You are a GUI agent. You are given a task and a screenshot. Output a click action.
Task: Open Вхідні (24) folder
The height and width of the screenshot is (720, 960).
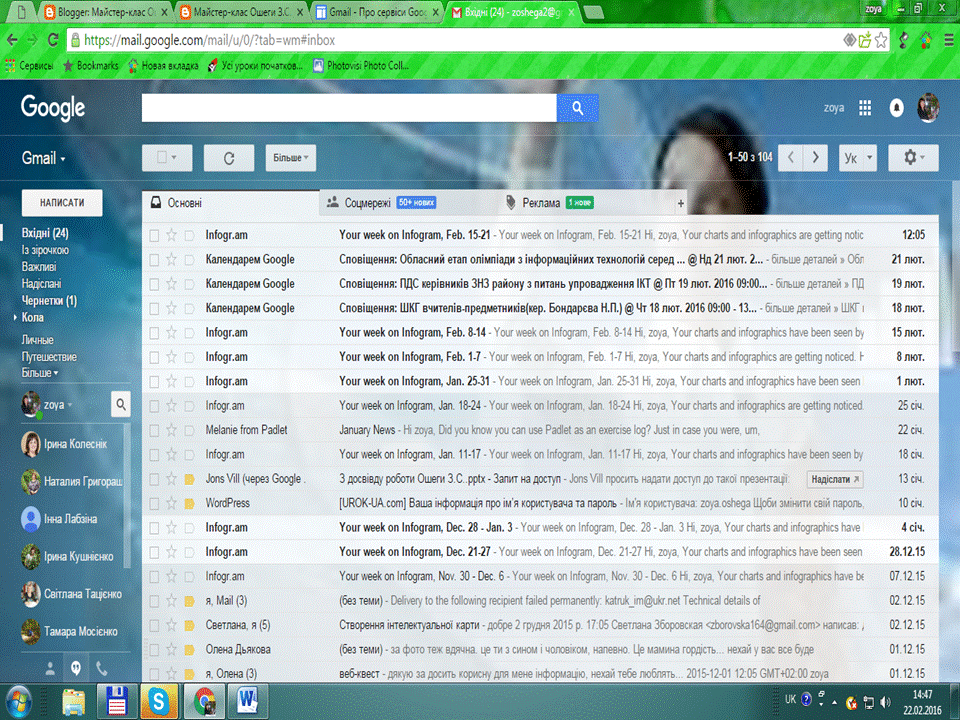tap(45, 233)
